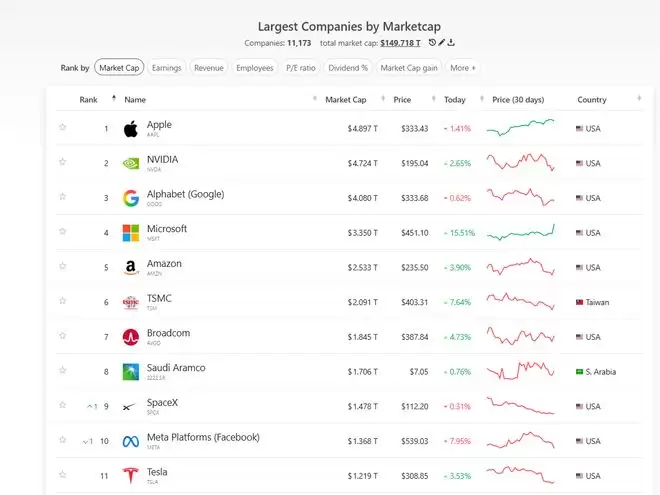This screenshot has width=660, height=495.
Task: Click the total market cap $149.718 T value
Action: 400,43
